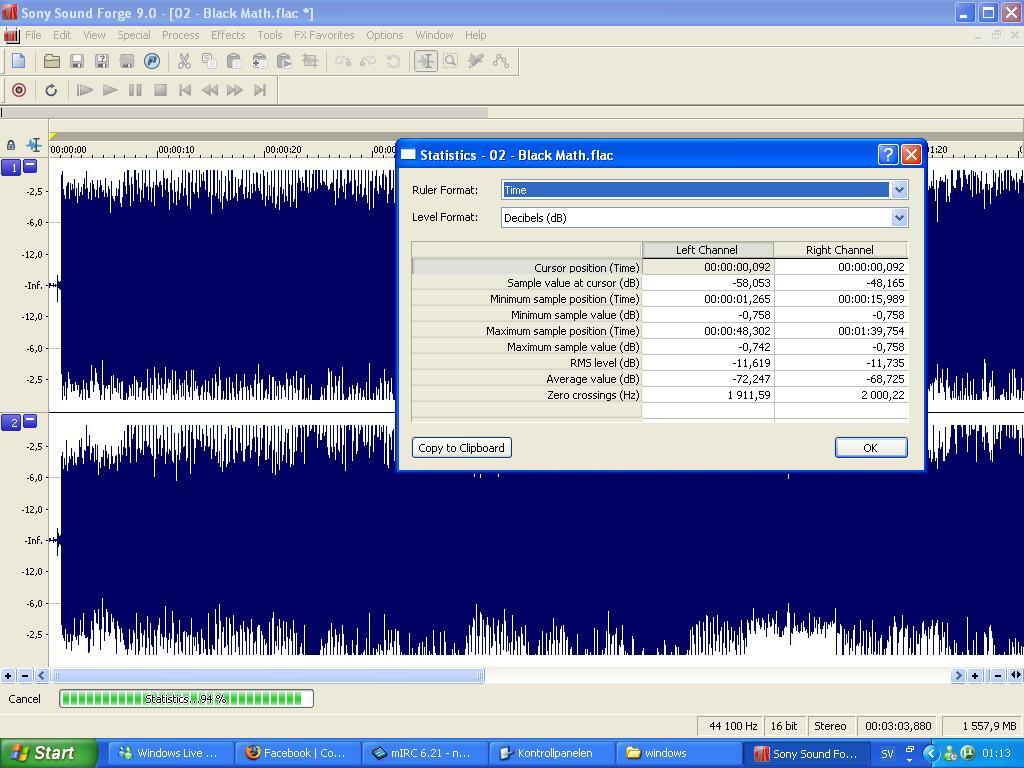Image resolution: width=1024 pixels, height=768 pixels.
Task: Click the horizontal waveform scrollbar thumb
Action: coord(268,676)
